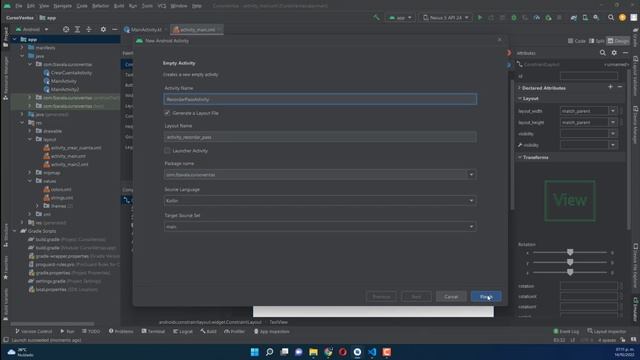Switch to activity_main.xml editor tab
The width and height of the screenshot is (640, 360).
[197, 30]
